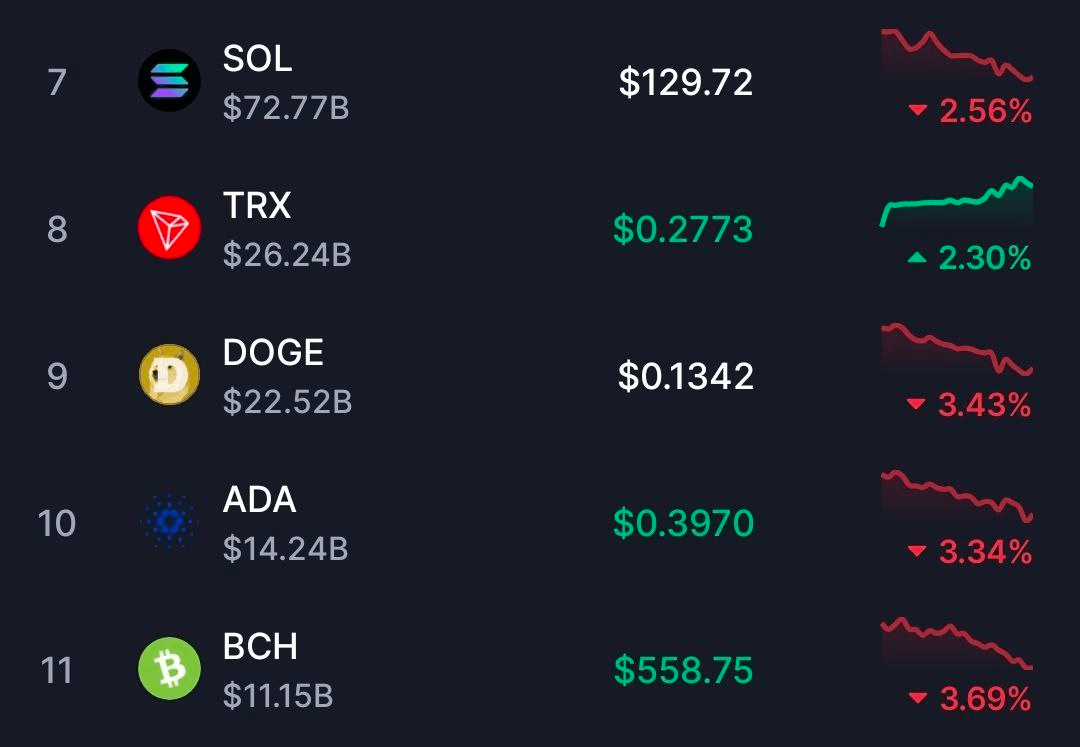Click the SOL price $129.72
Viewport: 1080px width, 747px height.
click(685, 82)
